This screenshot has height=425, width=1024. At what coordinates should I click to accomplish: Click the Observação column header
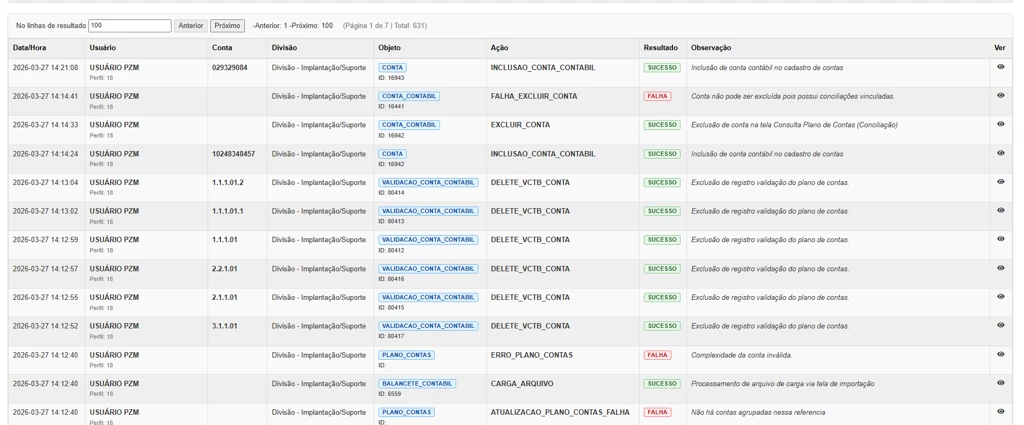(711, 48)
